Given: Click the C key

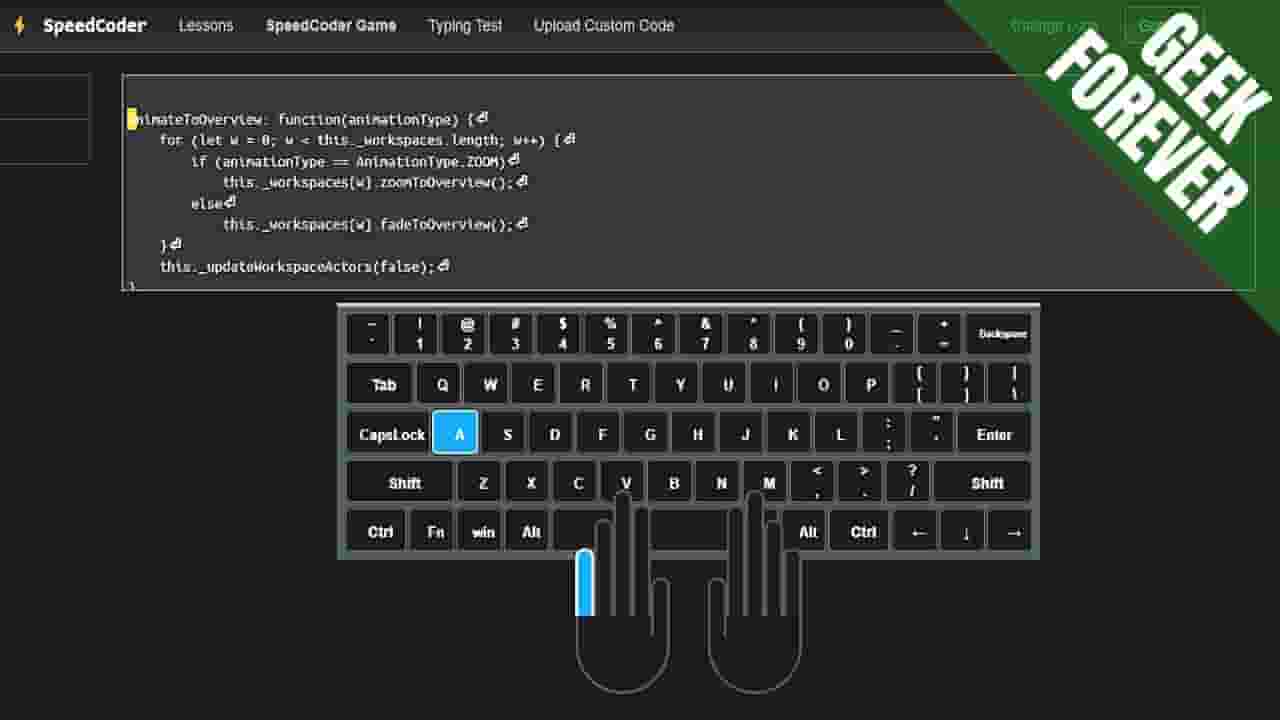Looking at the screenshot, I should 576,482.
